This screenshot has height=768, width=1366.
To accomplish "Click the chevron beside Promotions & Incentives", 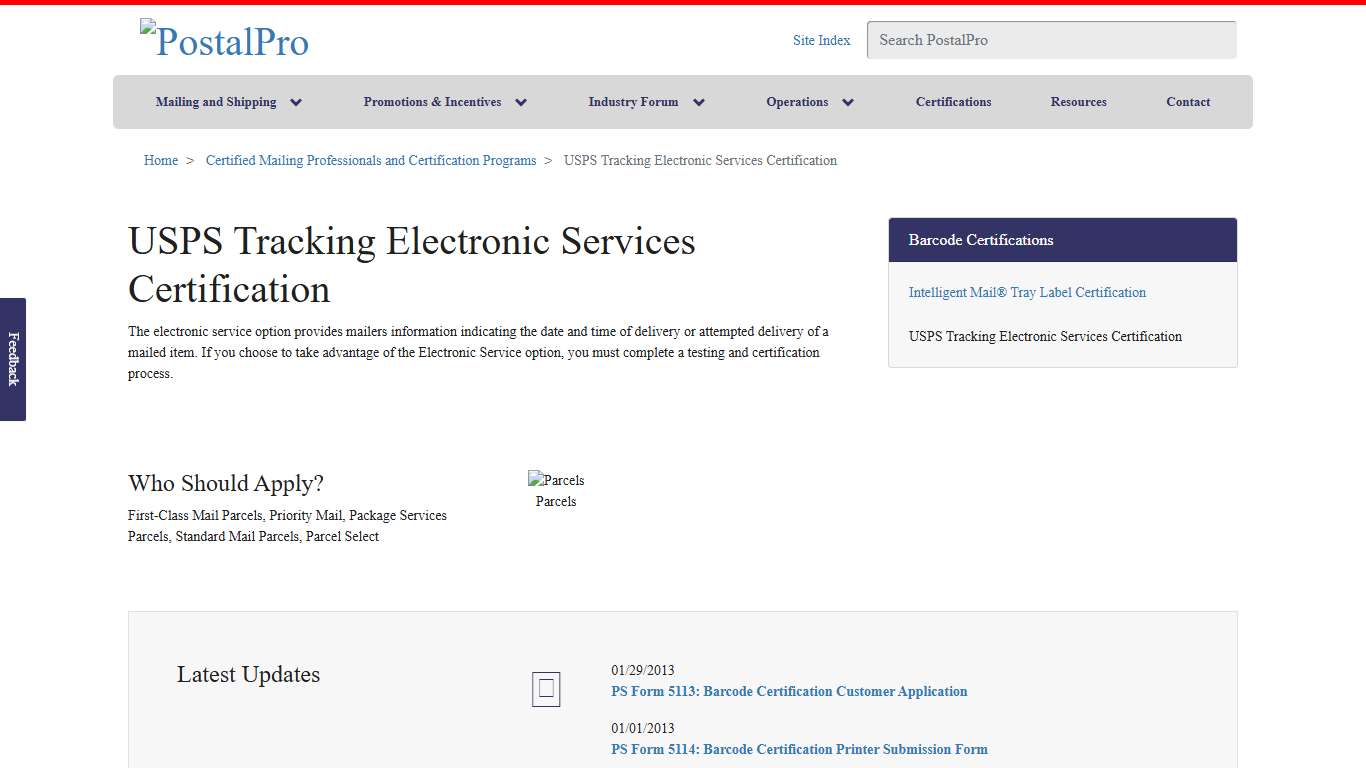I will (x=521, y=101).
